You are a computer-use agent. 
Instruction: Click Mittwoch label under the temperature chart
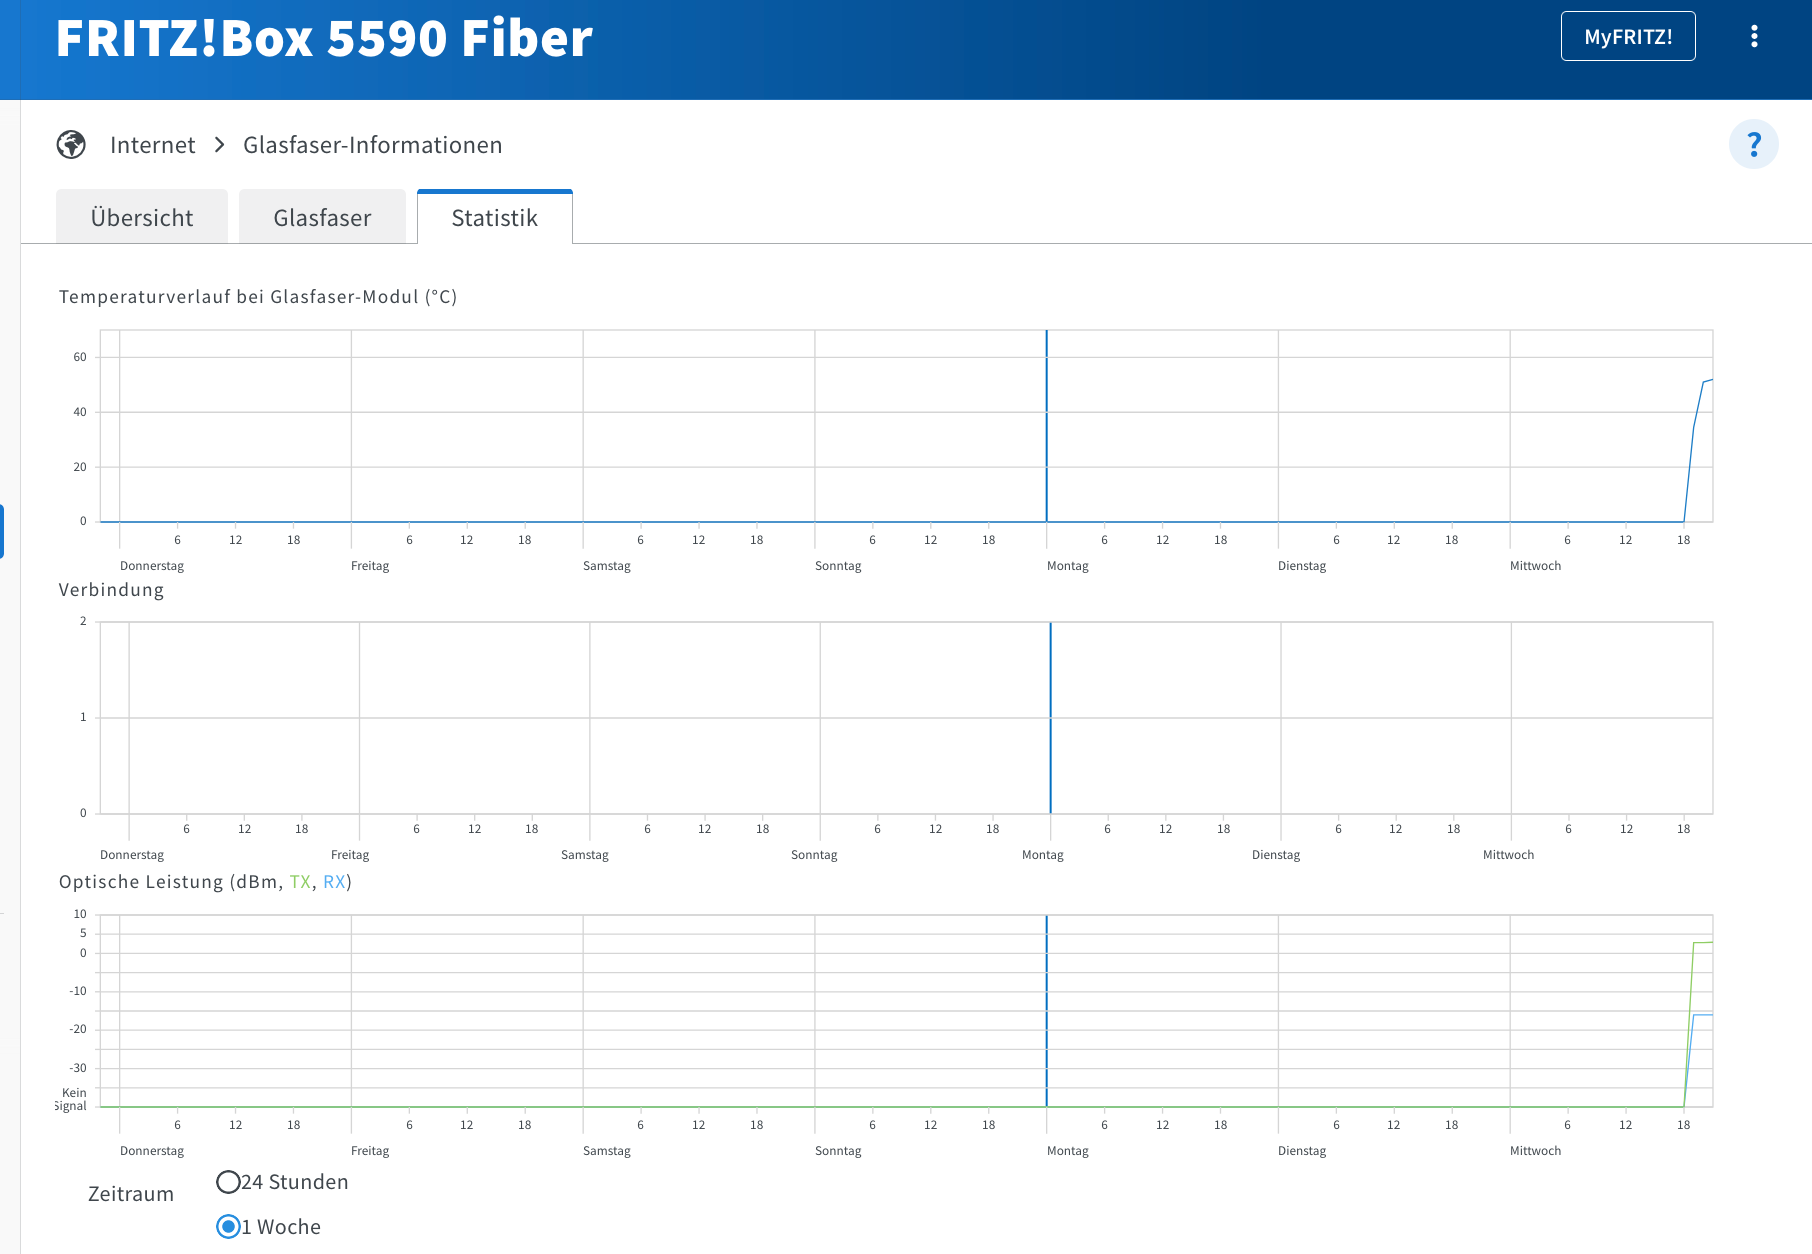coord(1535,566)
